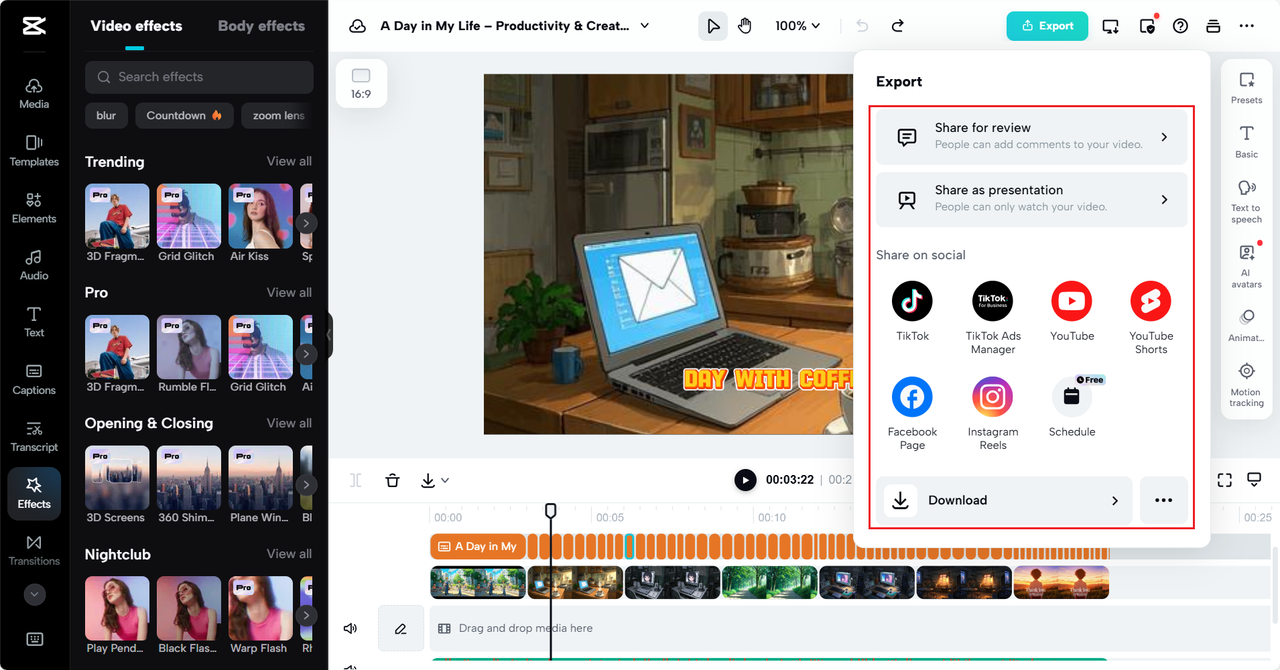This screenshot has width=1280, height=670.
Task: Select the blur search tag
Action: pyautogui.click(x=106, y=115)
